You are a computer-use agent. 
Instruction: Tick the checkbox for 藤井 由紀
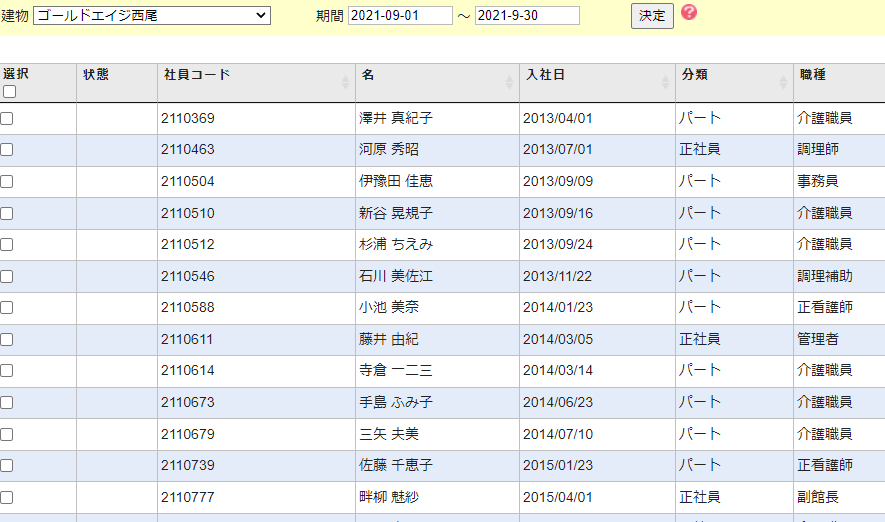(x=7, y=339)
